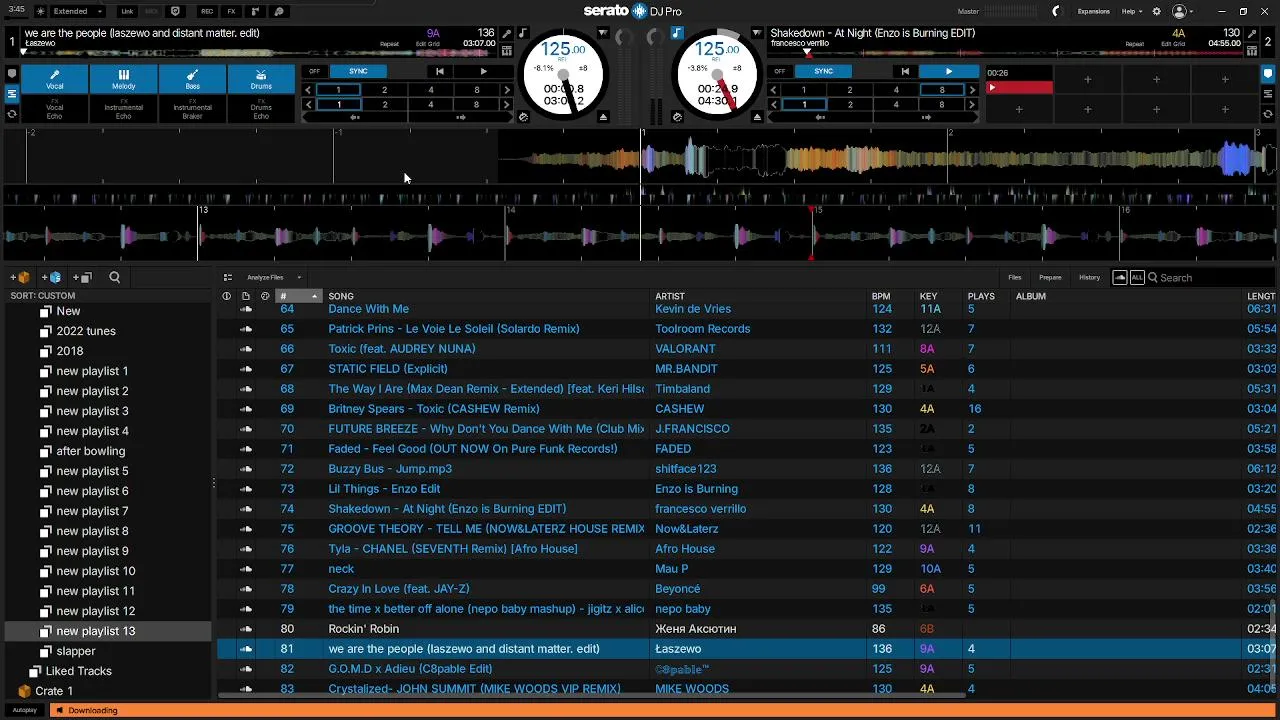Toggle key lock note icon on deck 2
Viewport: 1280px width, 720px height.
point(677,33)
